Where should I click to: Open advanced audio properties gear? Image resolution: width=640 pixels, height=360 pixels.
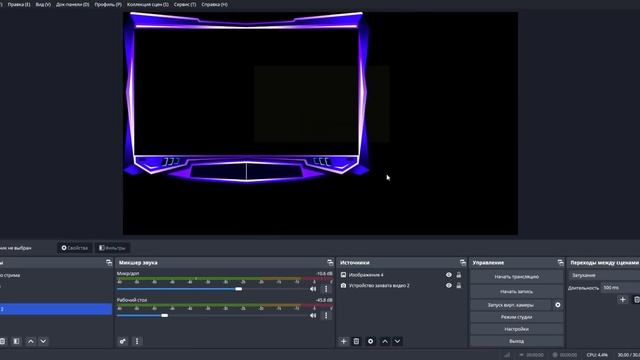(x=122, y=341)
